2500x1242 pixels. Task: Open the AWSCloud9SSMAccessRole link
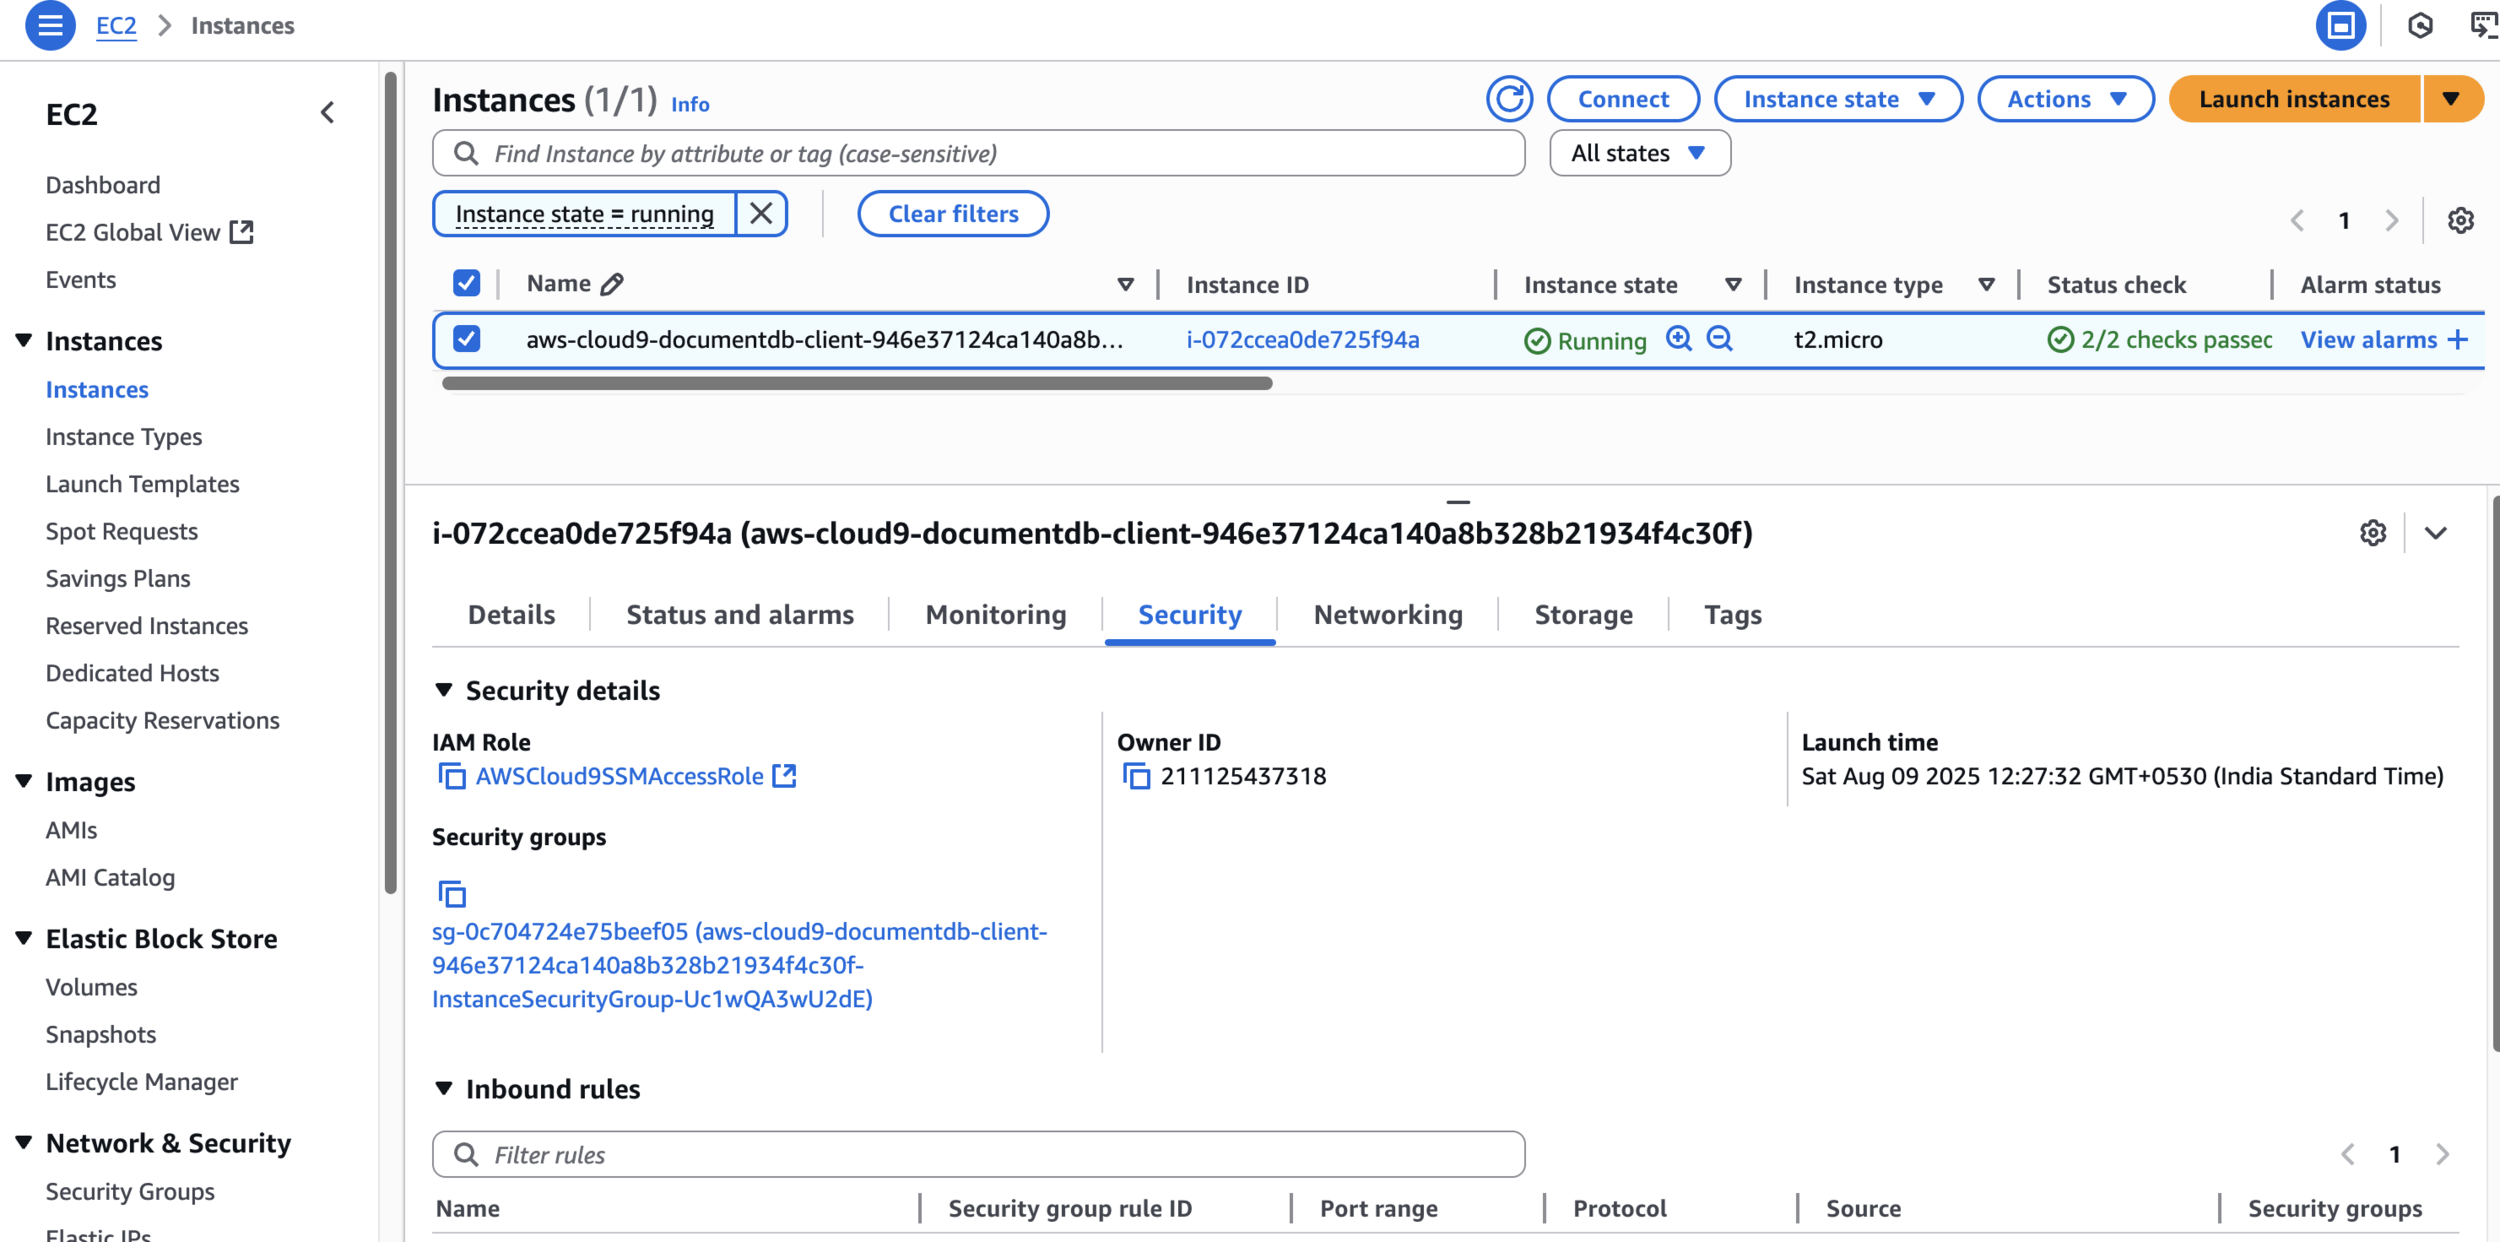(619, 776)
